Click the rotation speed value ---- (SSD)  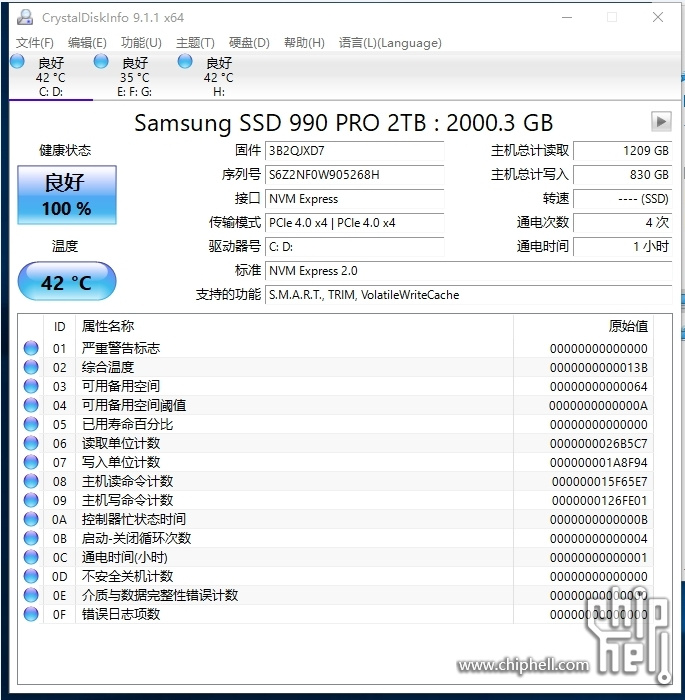click(x=622, y=199)
